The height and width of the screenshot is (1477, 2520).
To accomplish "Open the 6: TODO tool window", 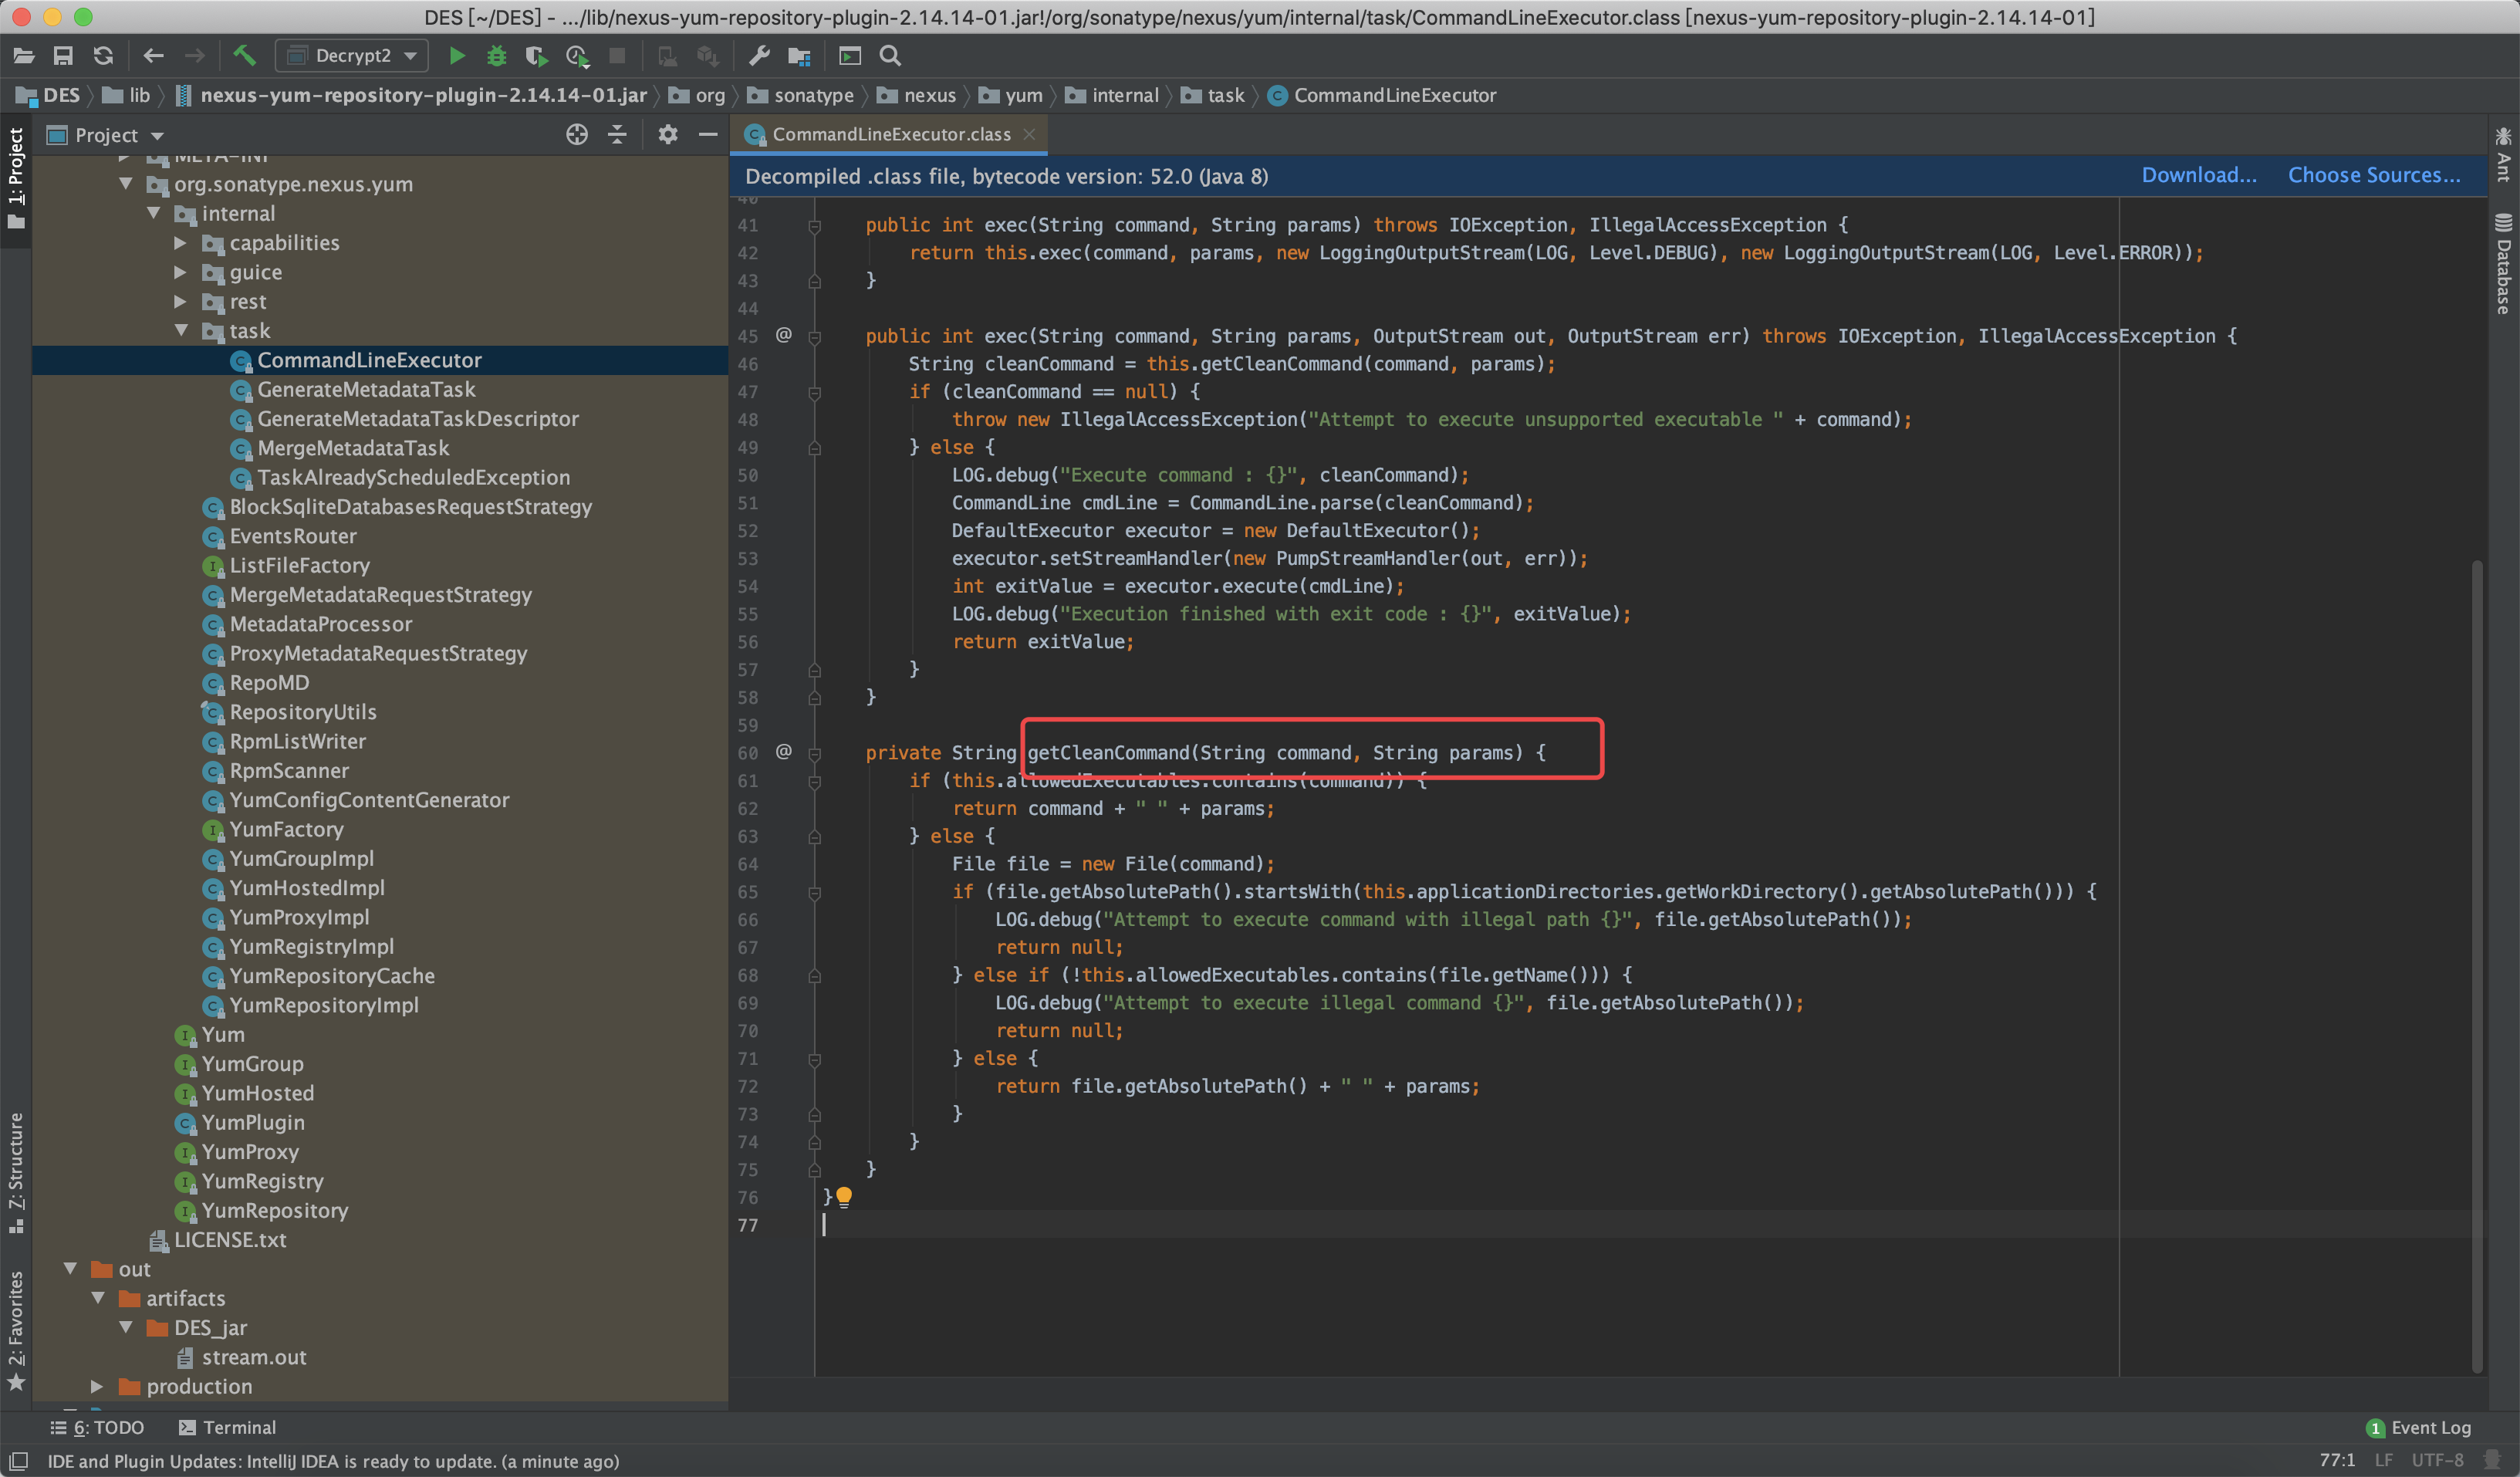I will (98, 1427).
